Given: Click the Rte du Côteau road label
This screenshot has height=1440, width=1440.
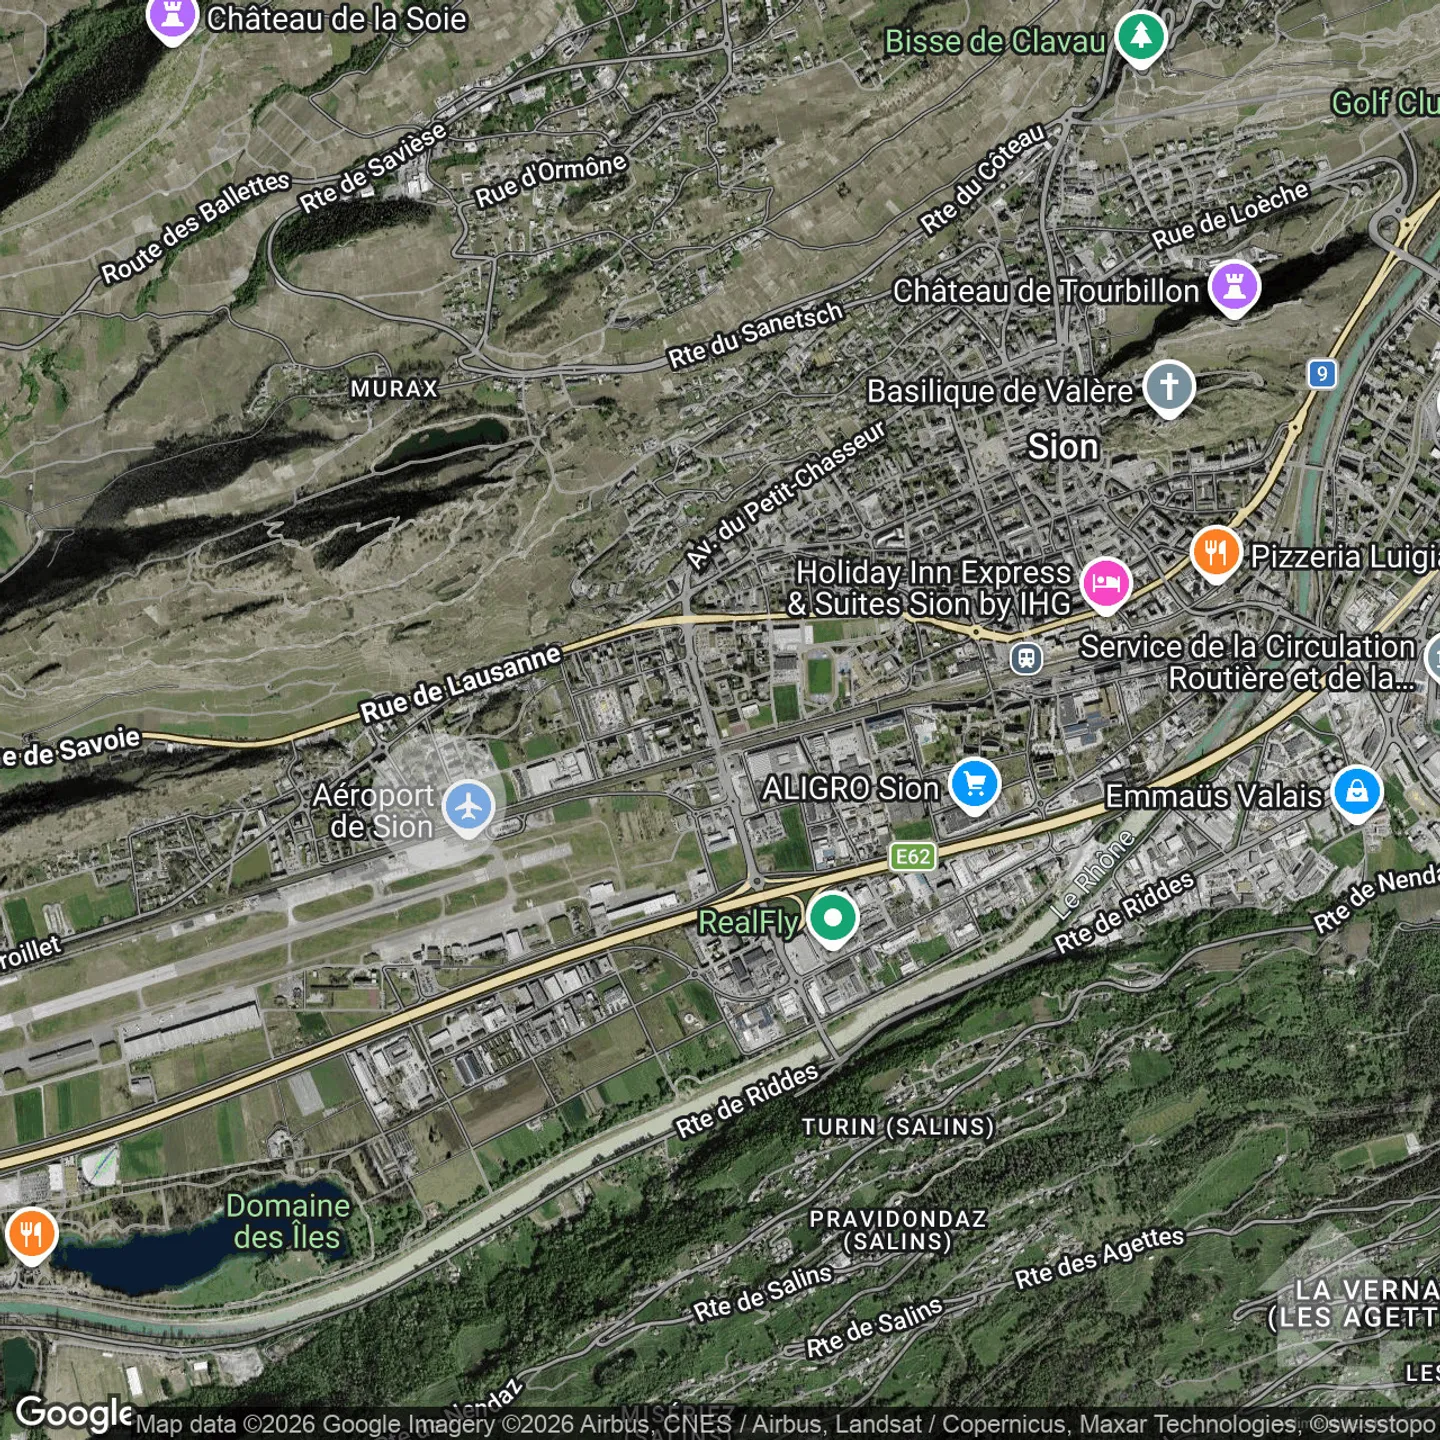Looking at the screenshot, I should pos(984,180).
